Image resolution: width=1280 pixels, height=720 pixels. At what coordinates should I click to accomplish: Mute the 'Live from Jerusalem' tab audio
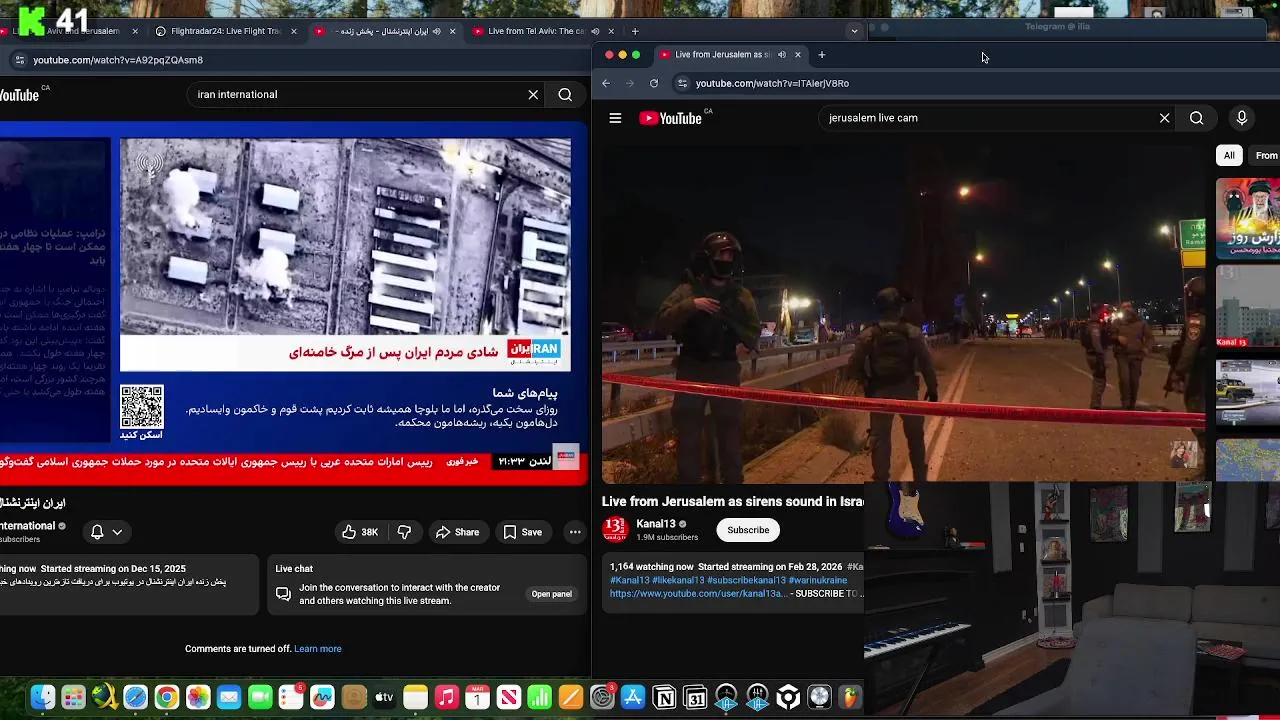(x=782, y=55)
